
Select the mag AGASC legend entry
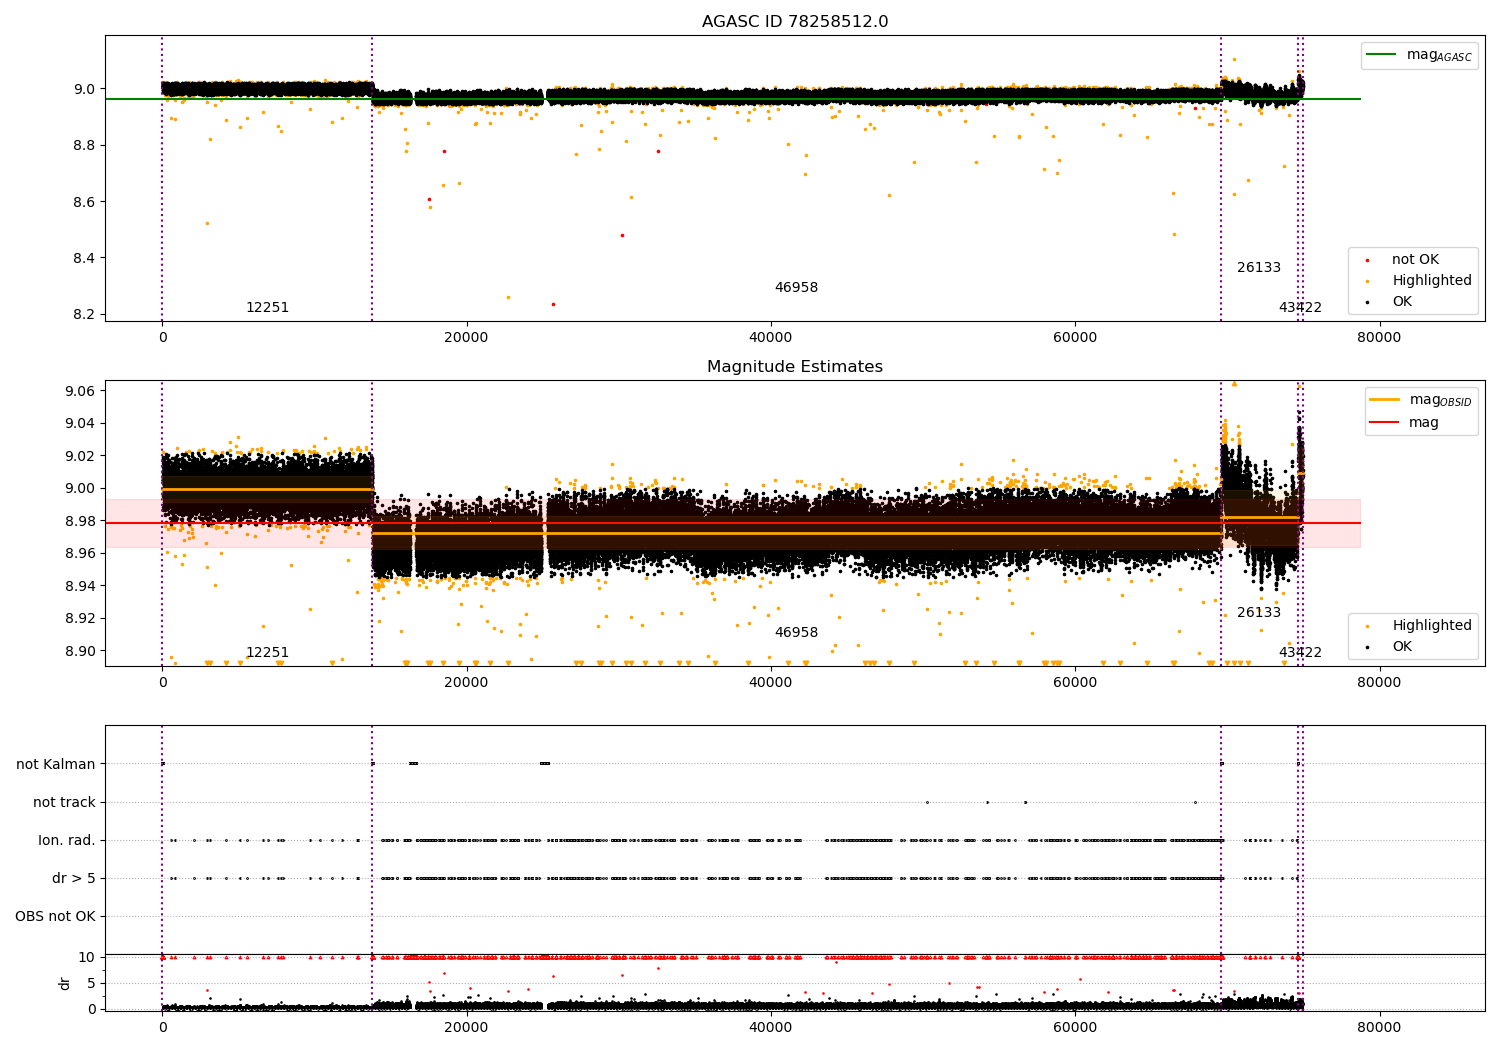click(1420, 55)
